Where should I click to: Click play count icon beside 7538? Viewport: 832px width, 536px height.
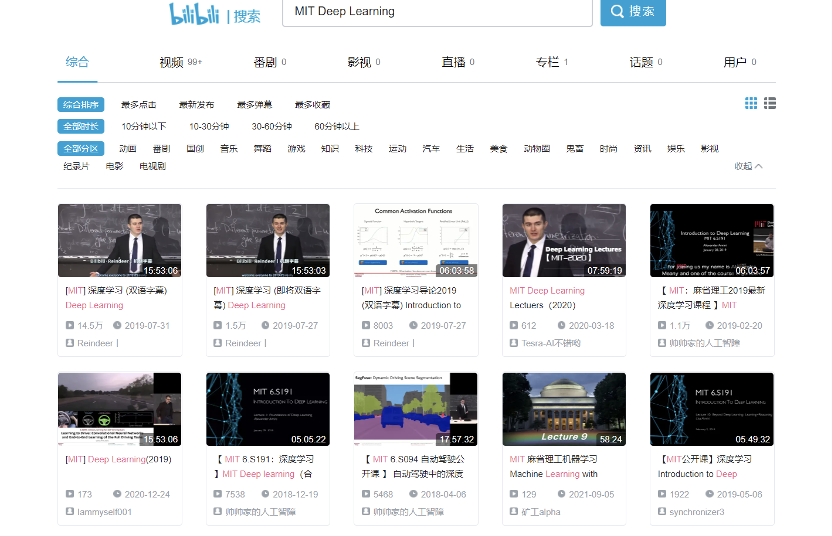pos(218,494)
